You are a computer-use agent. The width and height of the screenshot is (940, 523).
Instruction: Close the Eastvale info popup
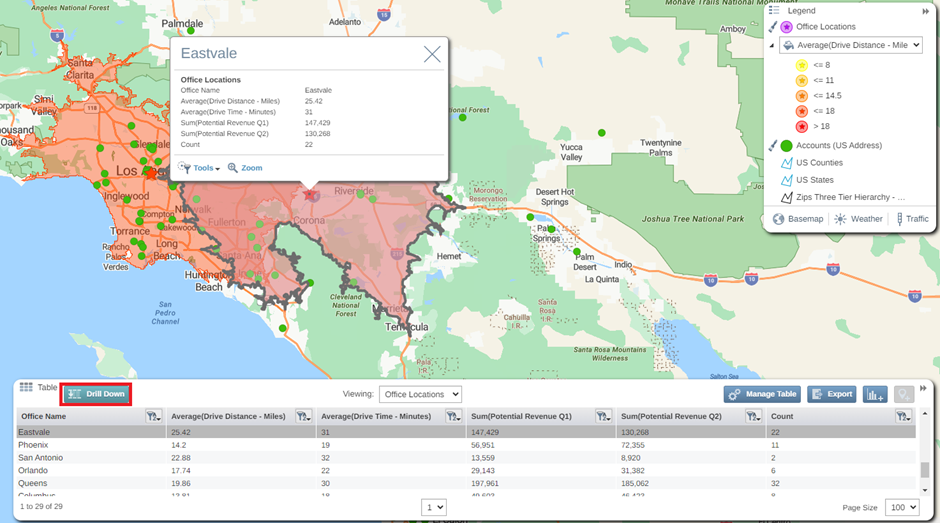[432, 54]
